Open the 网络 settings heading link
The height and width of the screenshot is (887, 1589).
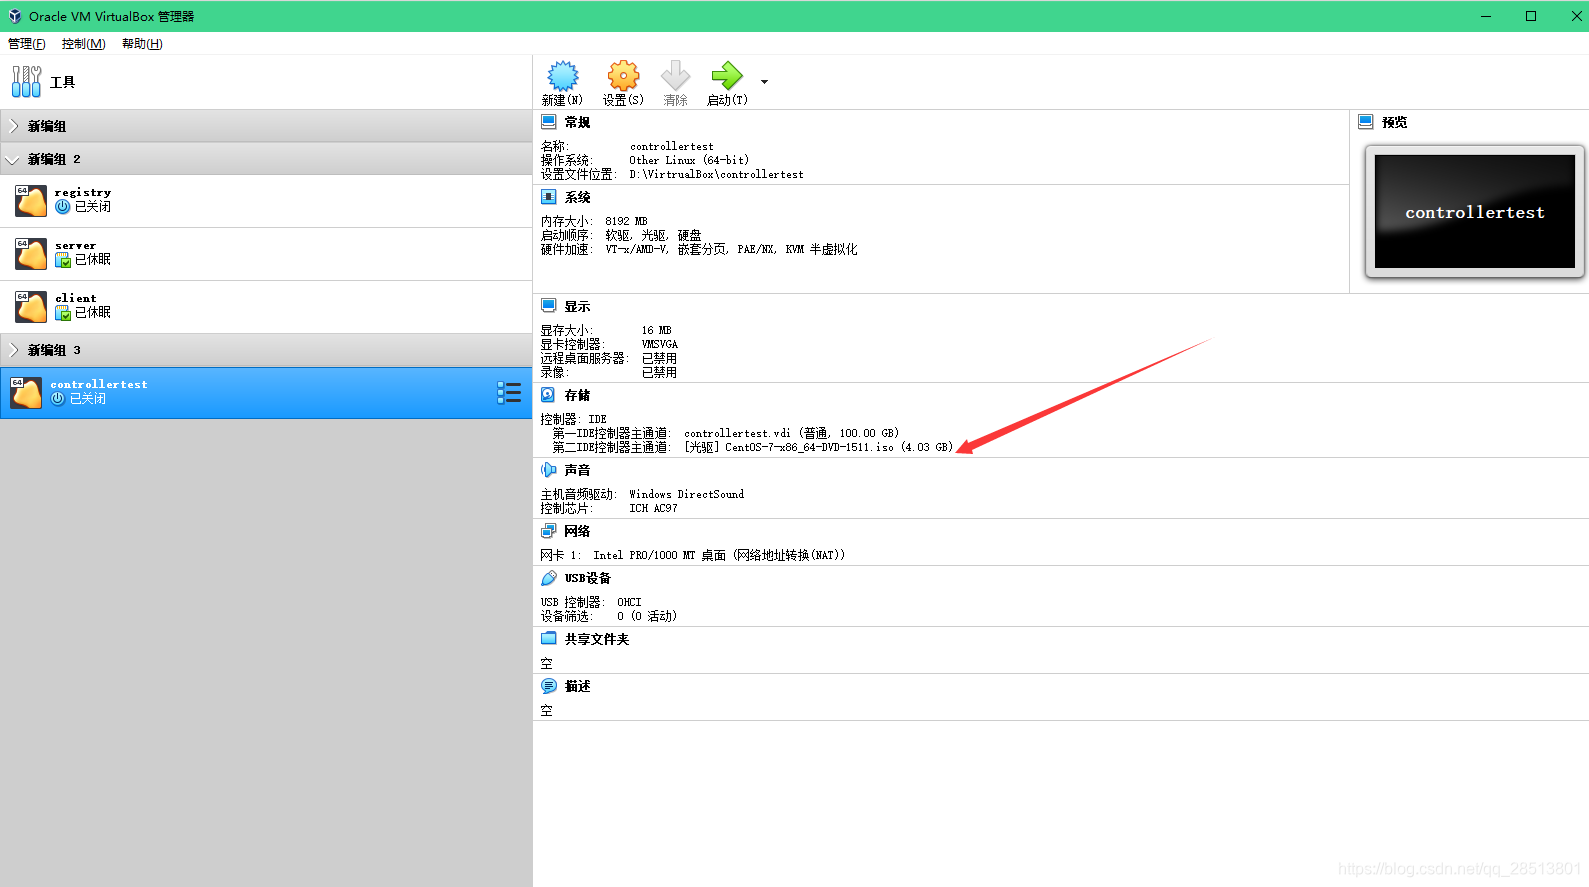tap(577, 531)
